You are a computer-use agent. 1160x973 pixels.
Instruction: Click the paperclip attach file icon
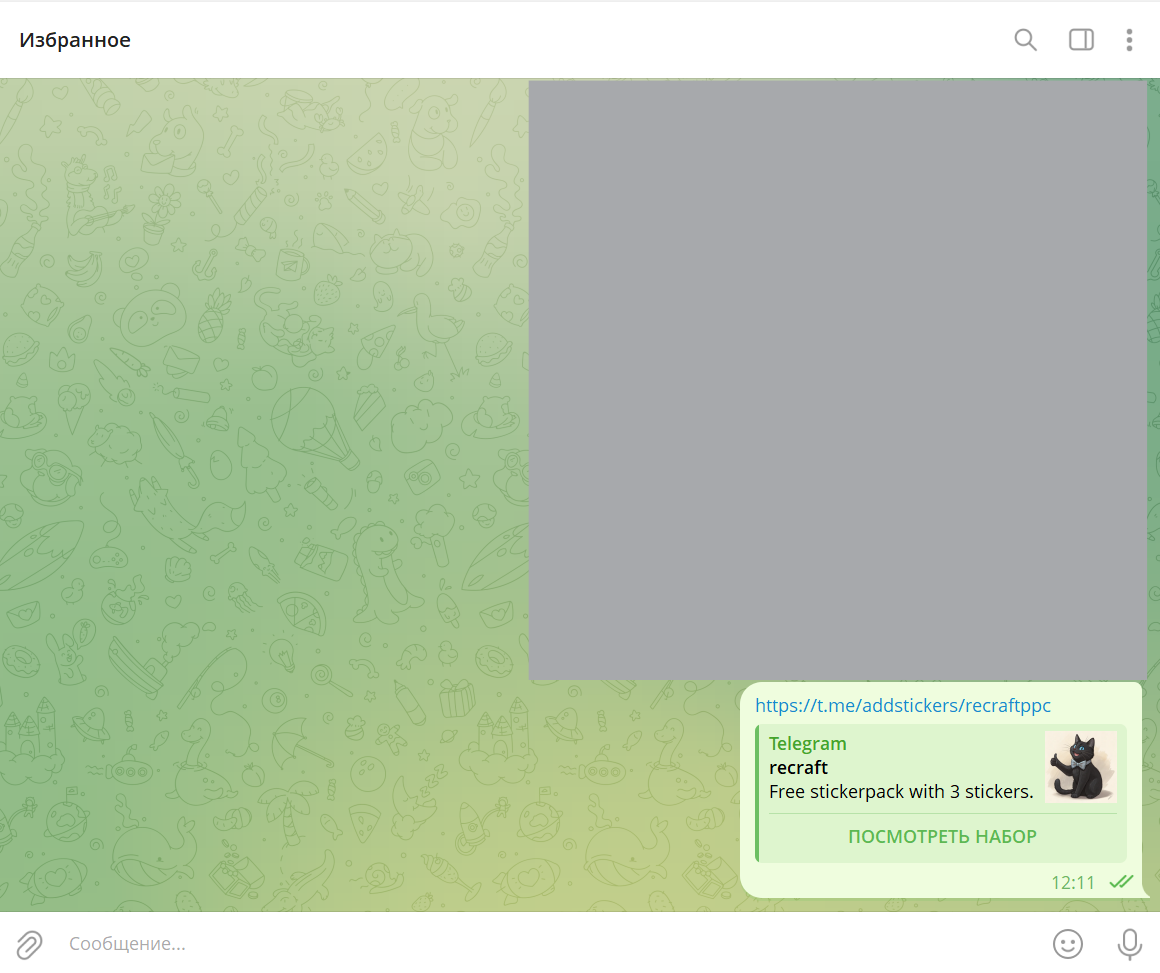[x=30, y=943]
